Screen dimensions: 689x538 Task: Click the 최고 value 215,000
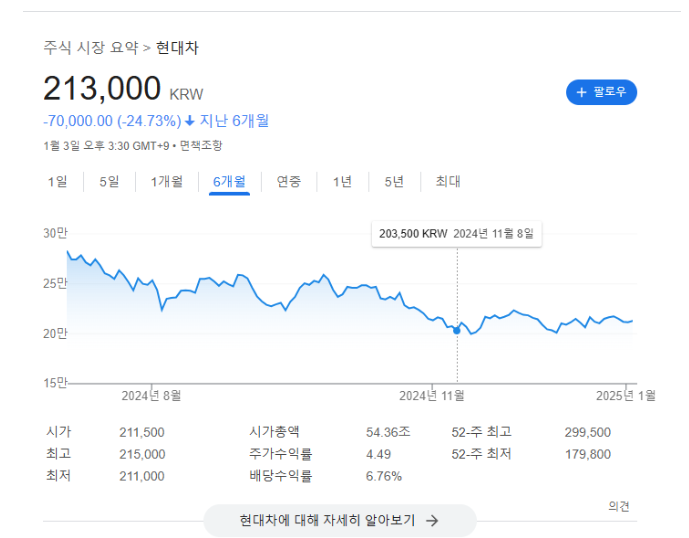pyautogui.click(x=142, y=454)
